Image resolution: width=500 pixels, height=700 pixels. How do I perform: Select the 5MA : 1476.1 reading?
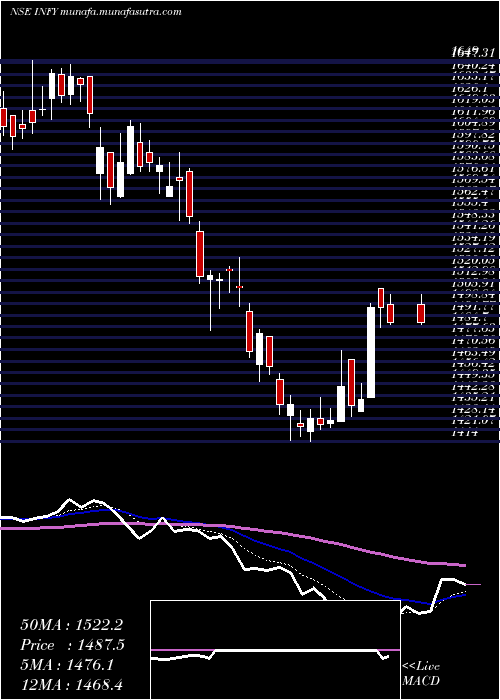[67, 665]
